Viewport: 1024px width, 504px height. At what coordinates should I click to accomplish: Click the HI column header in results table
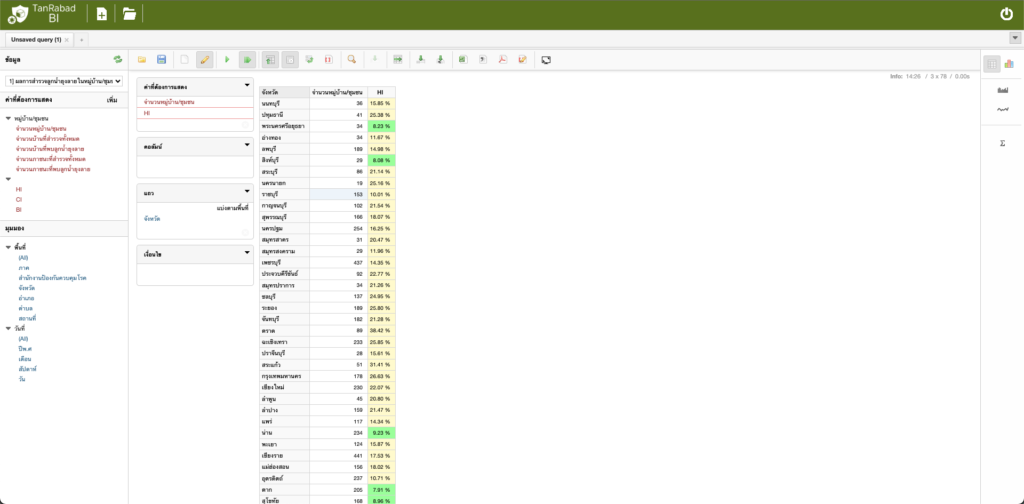(380, 91)
